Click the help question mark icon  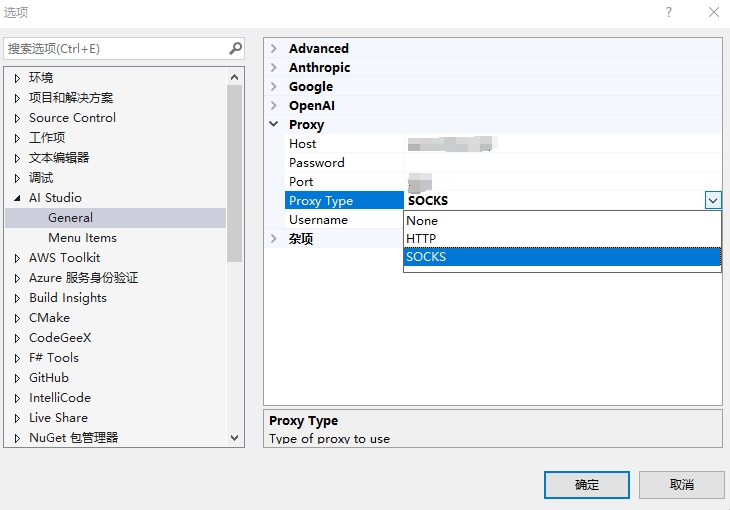pos(669,12)
